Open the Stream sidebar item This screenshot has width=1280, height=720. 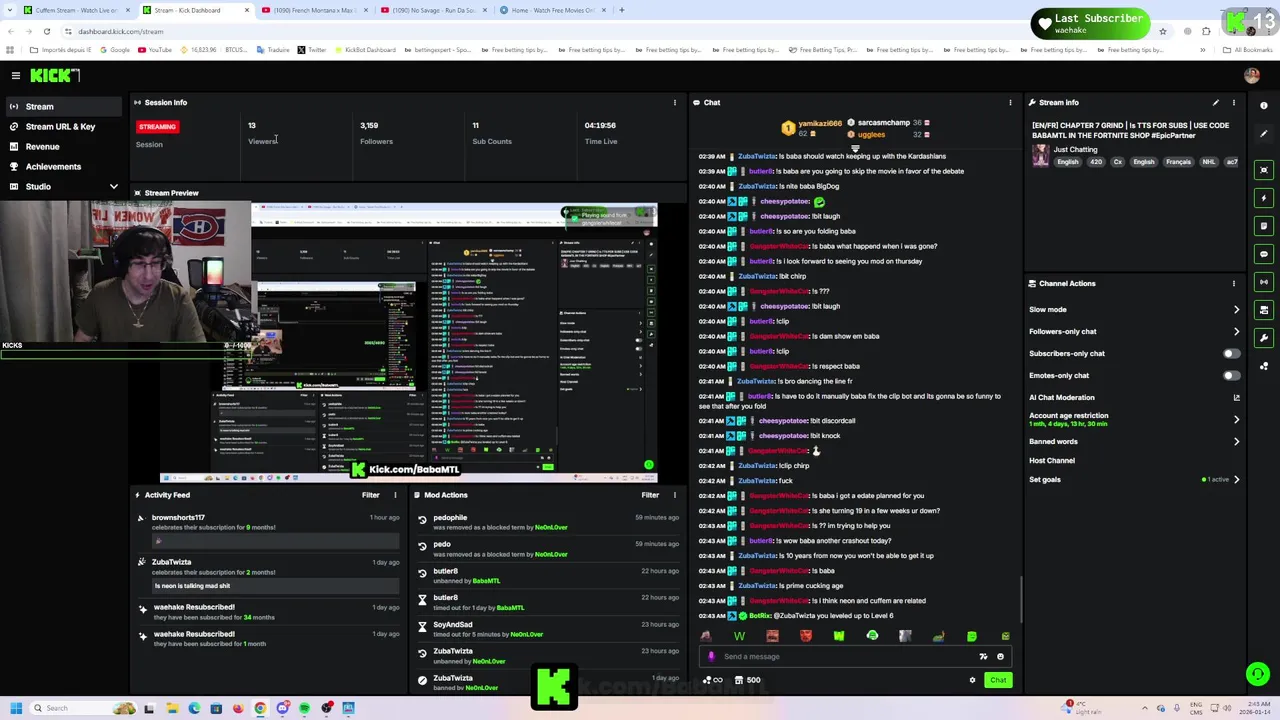pos(65,106)
